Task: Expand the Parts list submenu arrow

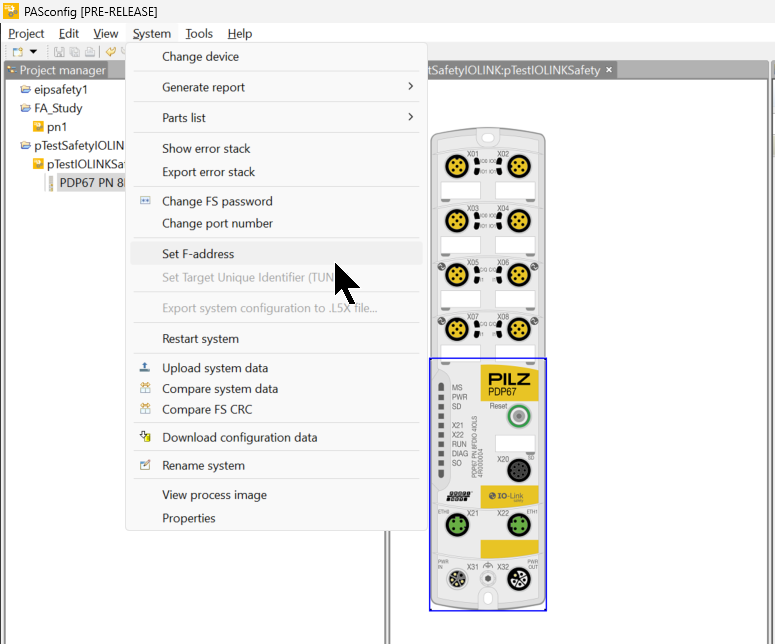Action: coord(410,117)
